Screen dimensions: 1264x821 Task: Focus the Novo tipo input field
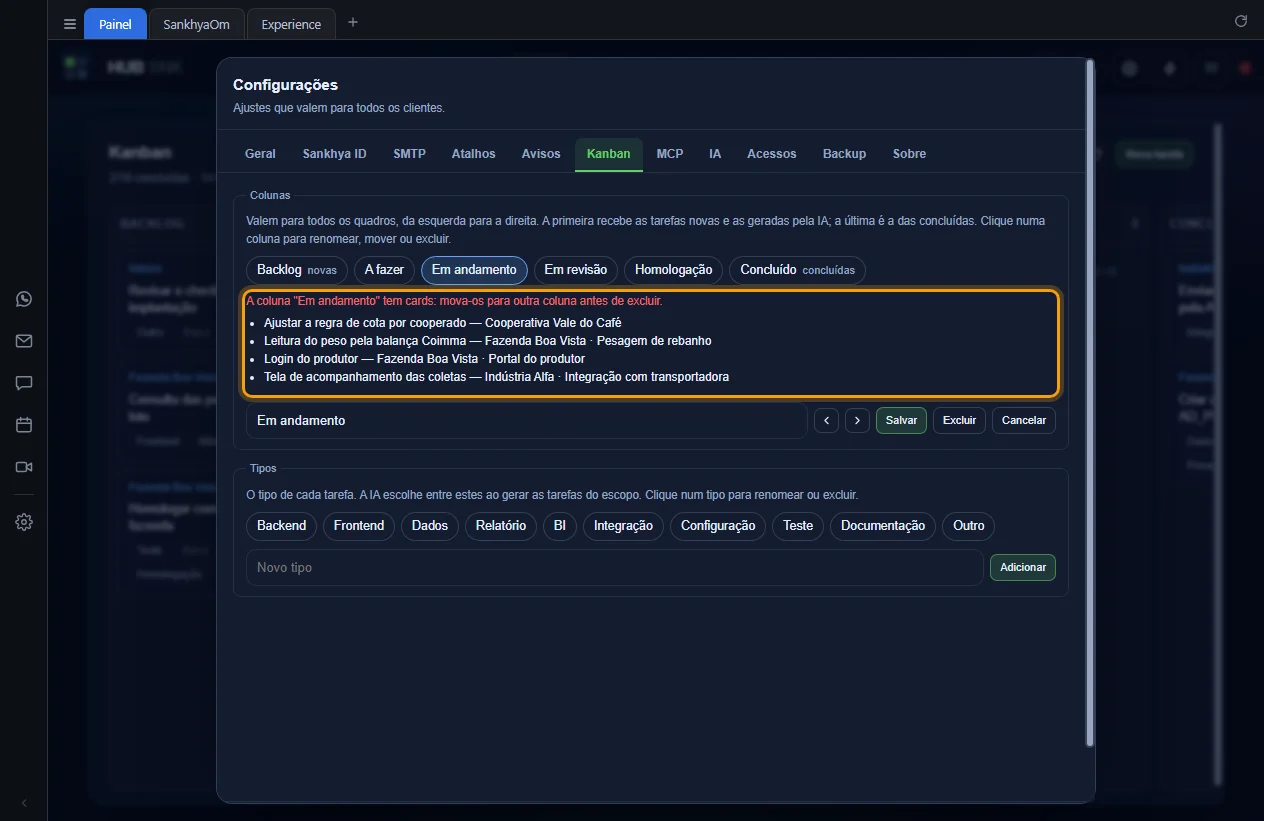pyautogui.click(x=615, y=567)
